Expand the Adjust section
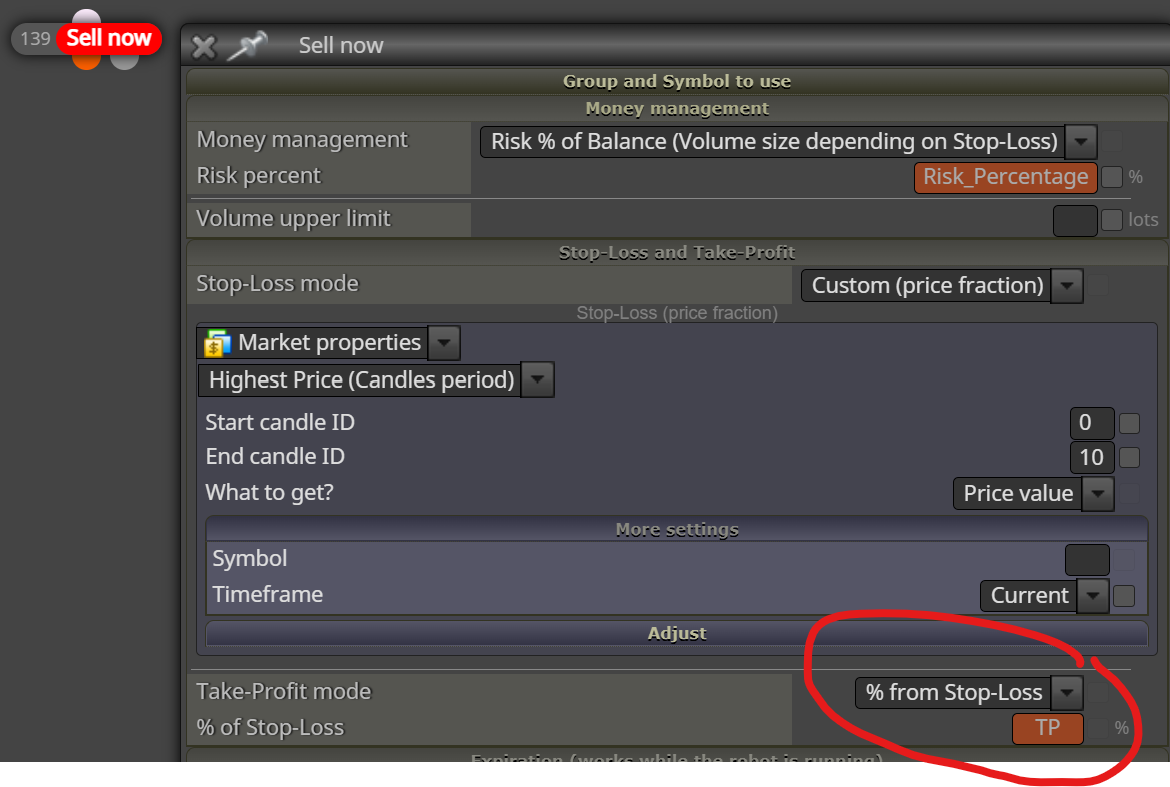Image resolution: width=1170 pixels, height=787 pixels. coord(676,633)
